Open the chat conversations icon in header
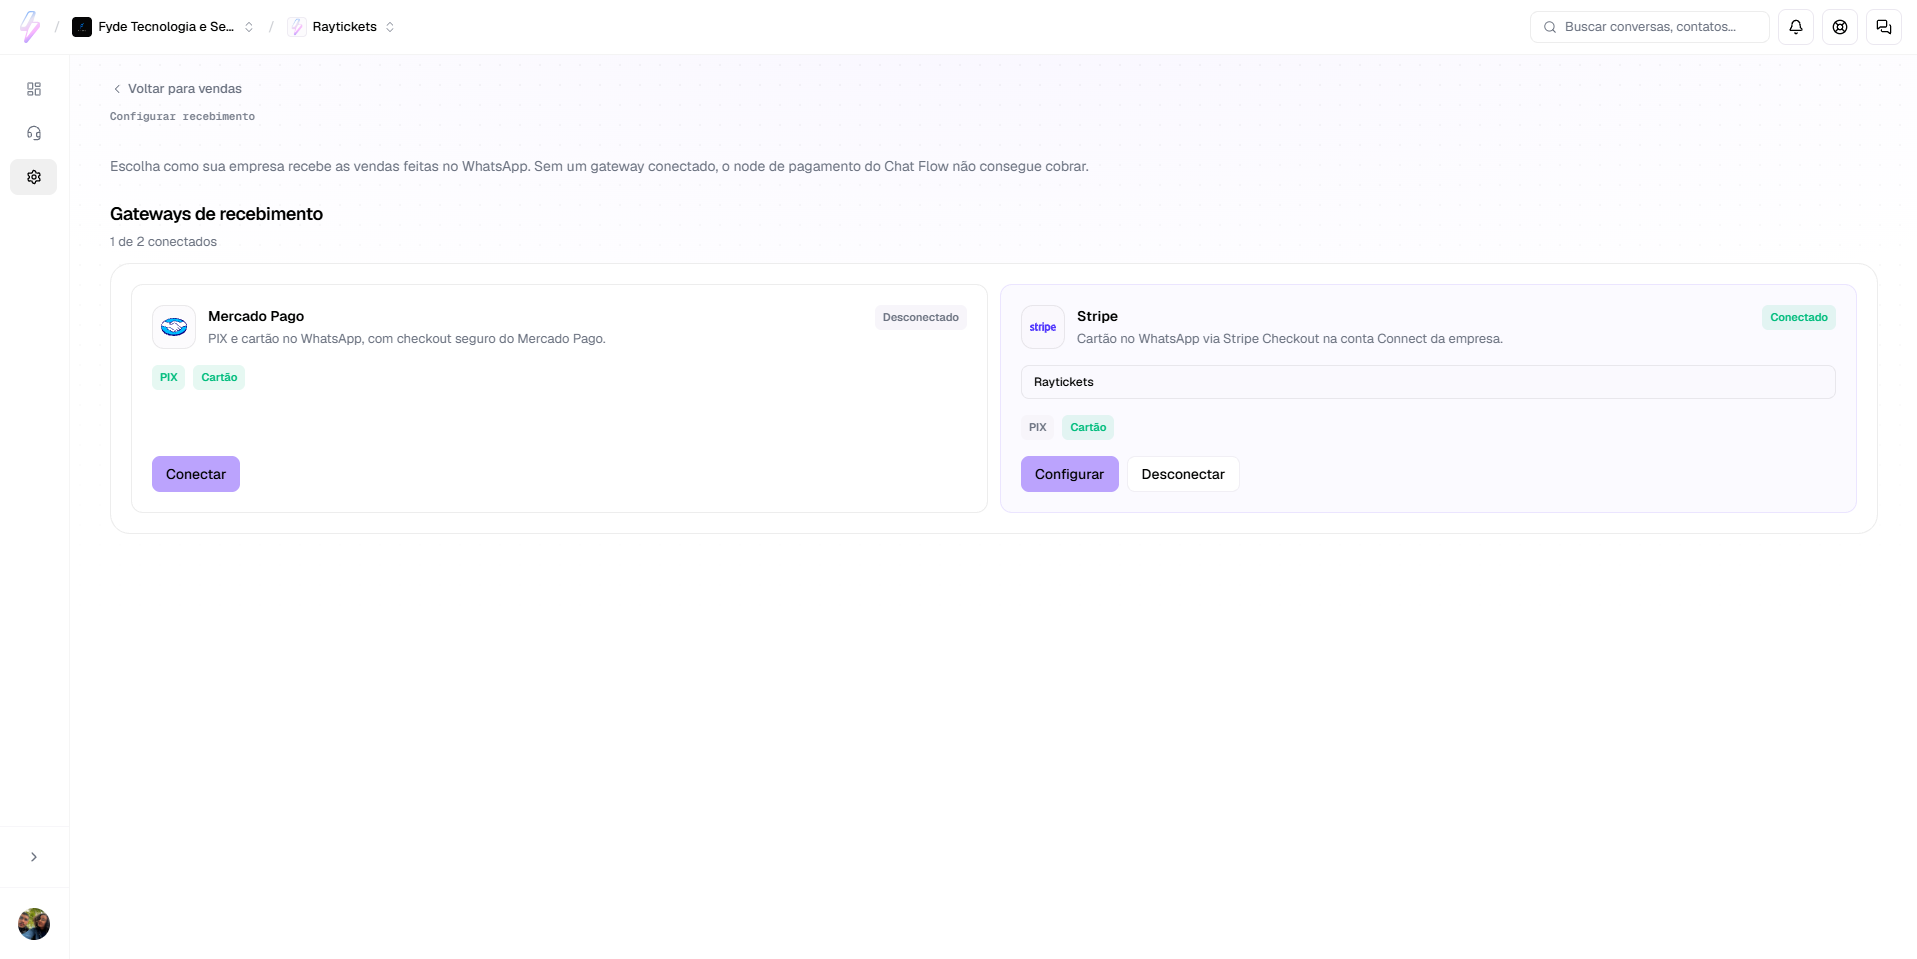 point(1884,27)
